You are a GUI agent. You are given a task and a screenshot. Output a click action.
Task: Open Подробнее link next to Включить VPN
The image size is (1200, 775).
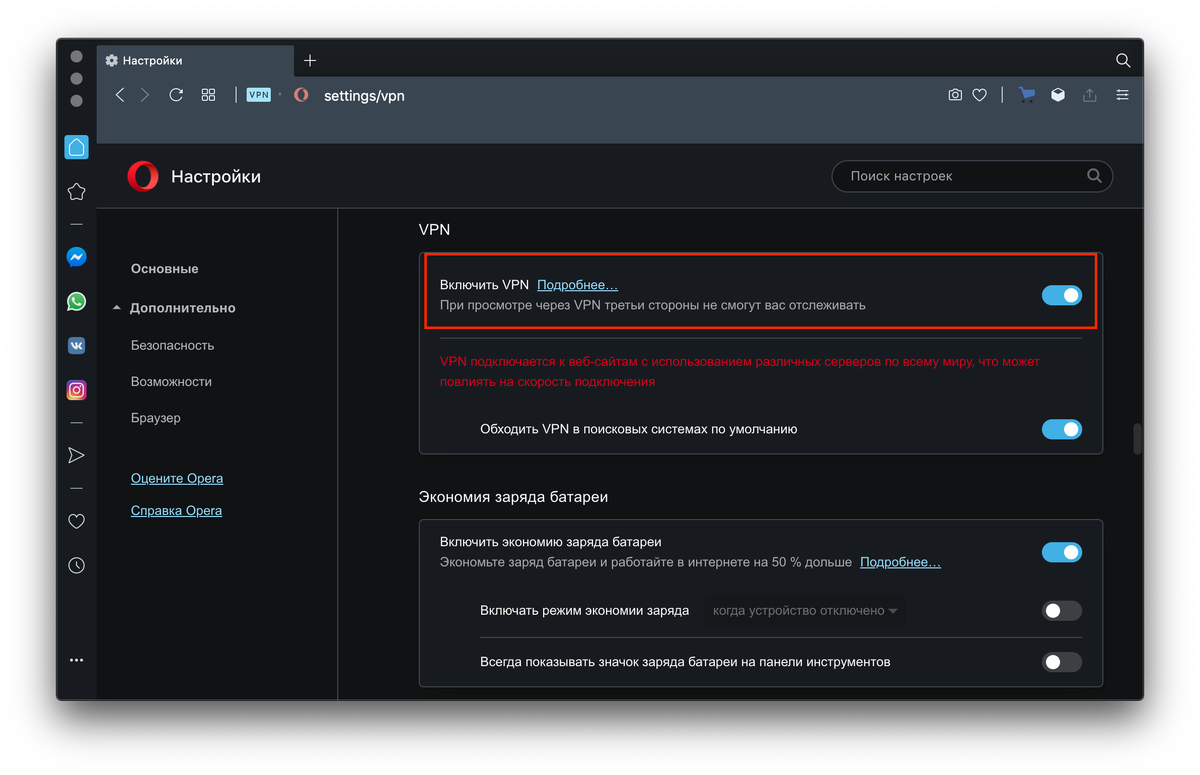(x=578, y=285)
